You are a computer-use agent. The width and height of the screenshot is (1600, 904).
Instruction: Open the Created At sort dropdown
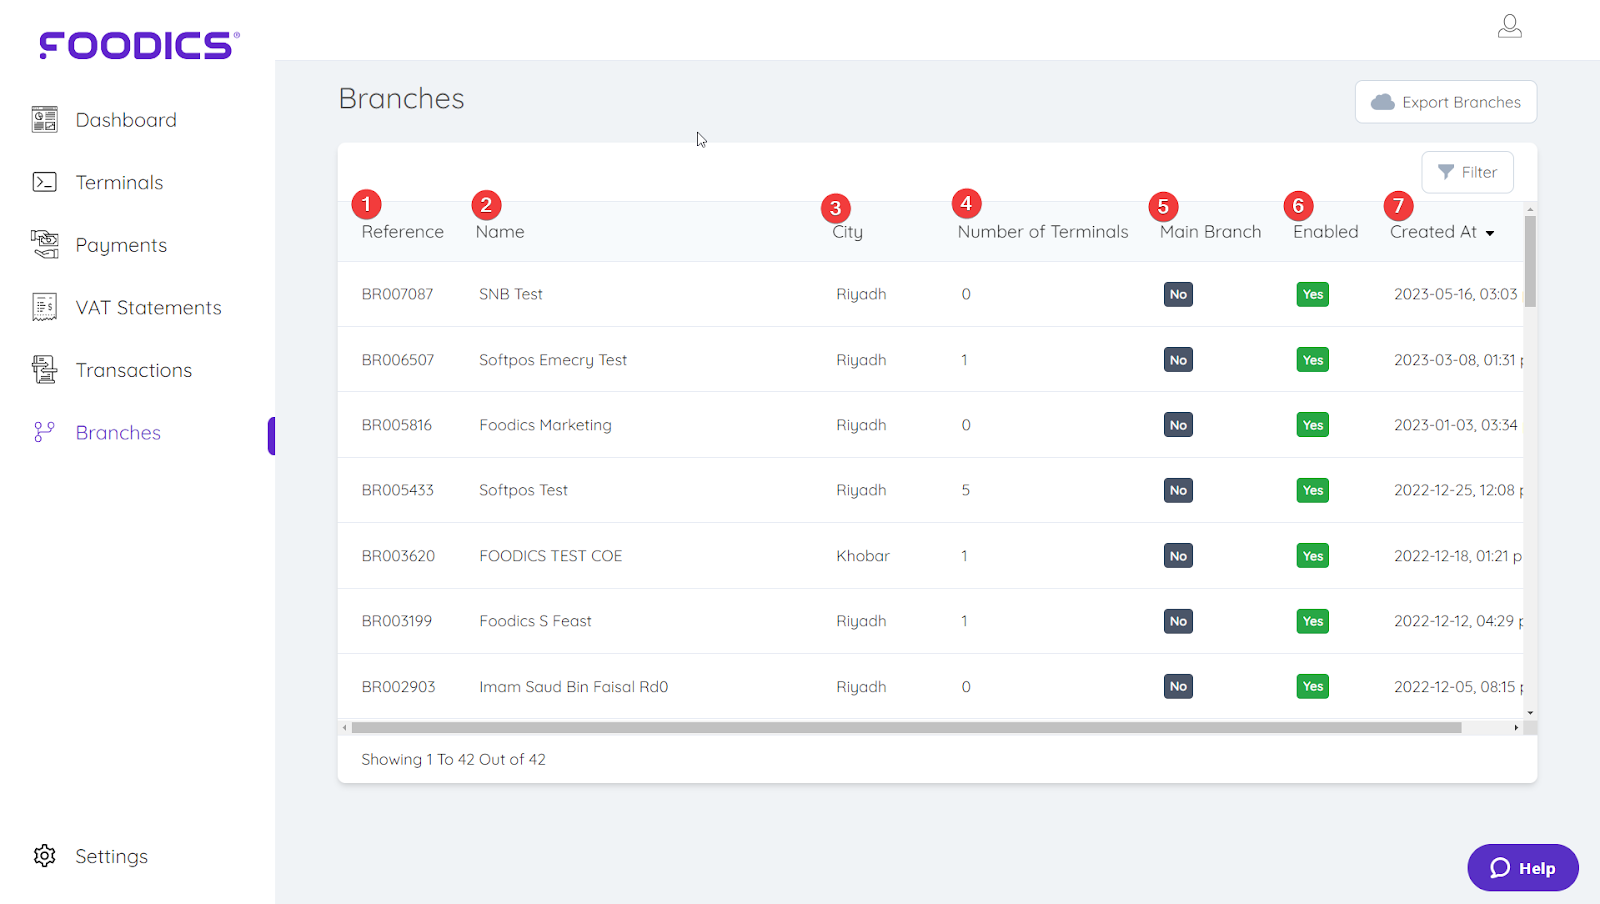pos(1441,231)
